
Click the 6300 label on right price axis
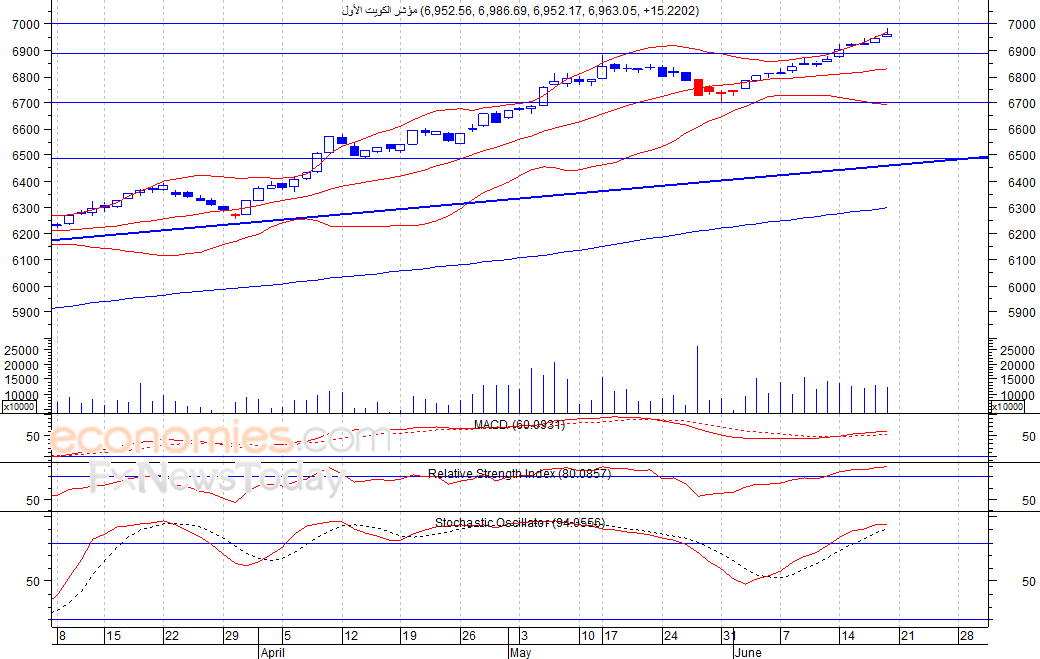coord(1021,208)
